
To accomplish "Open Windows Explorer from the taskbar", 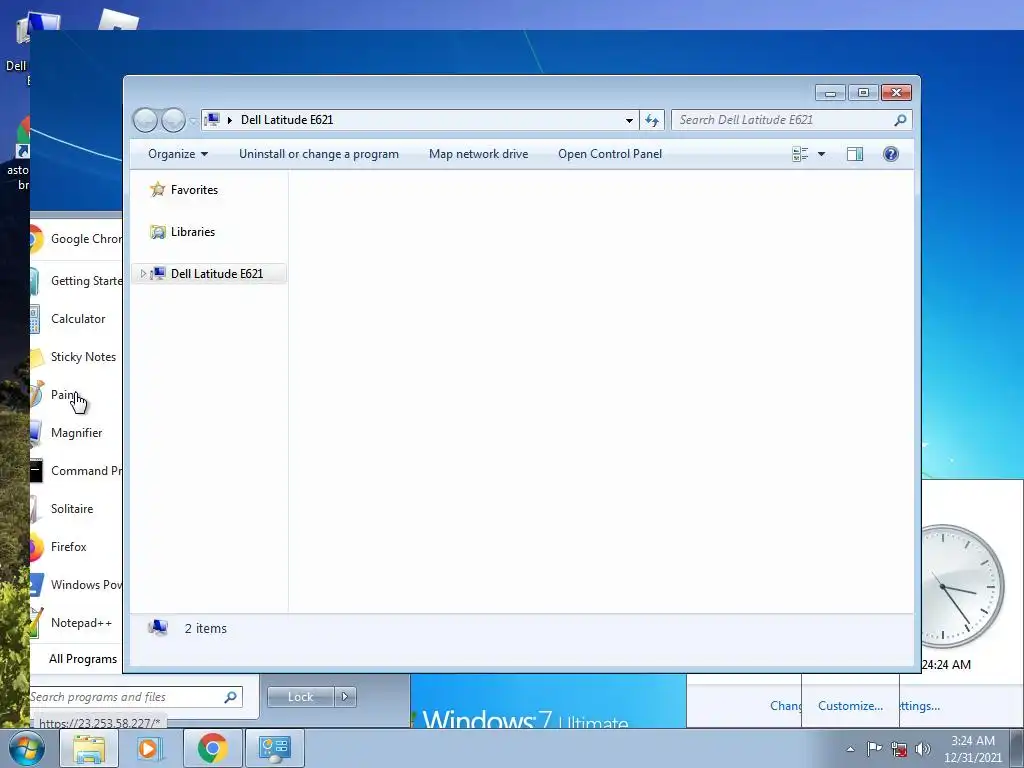I will coord(89,748).
